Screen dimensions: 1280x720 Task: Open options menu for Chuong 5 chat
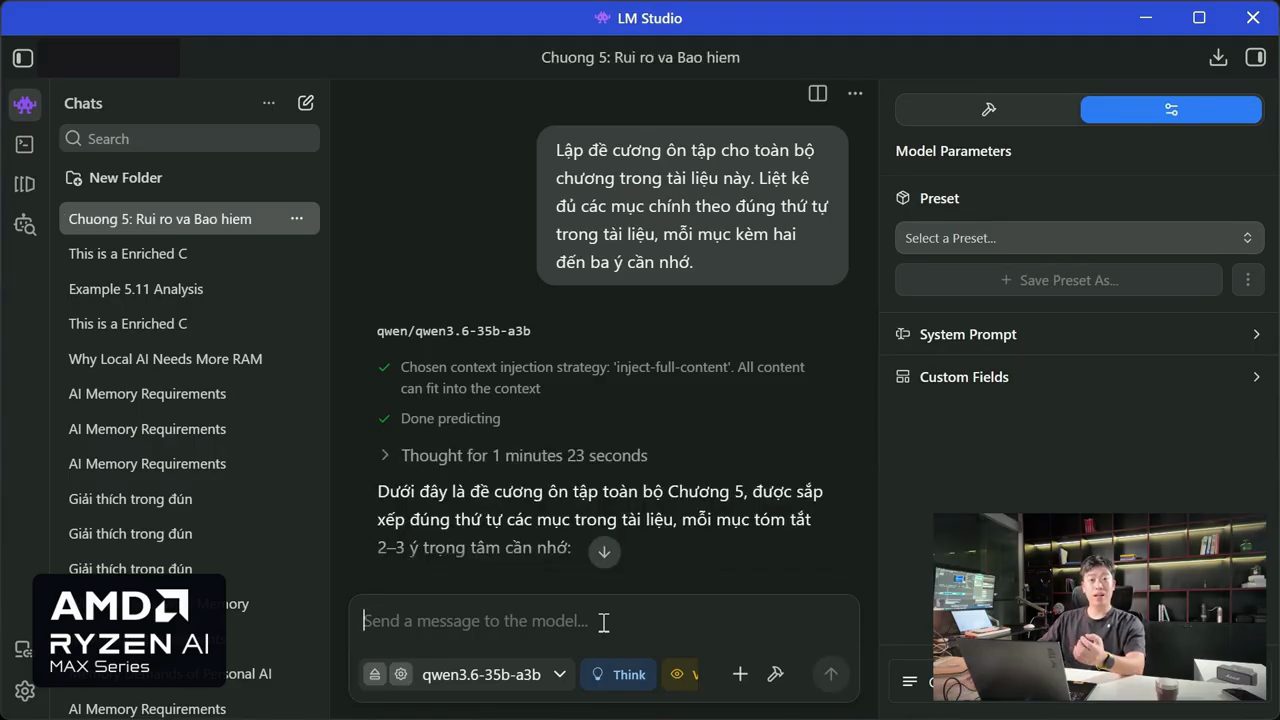tap(297, 219)
